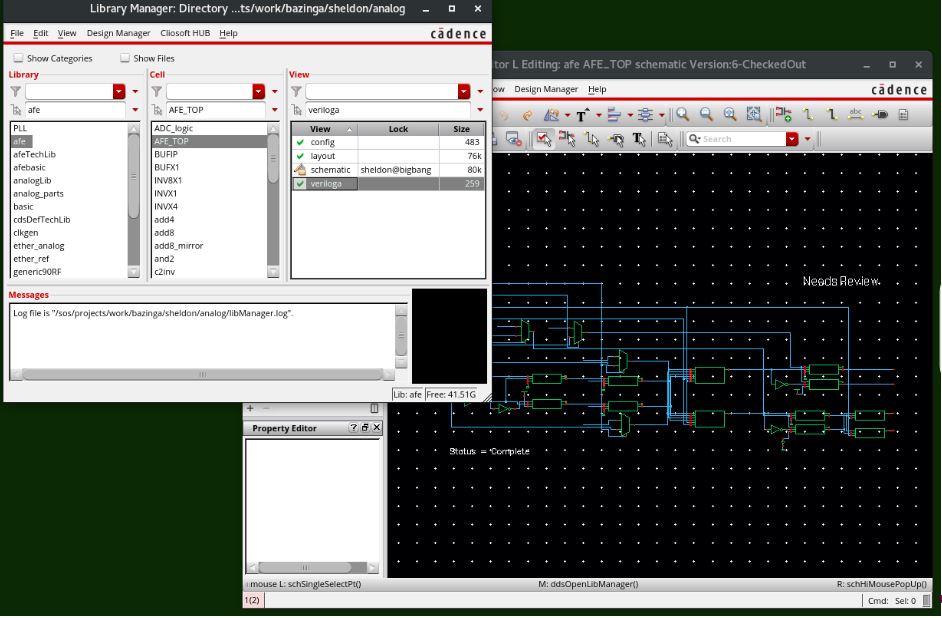Viewport: 942px width, 618px height.
Task: Click the View column header to sort
Action: pos(324,129)
